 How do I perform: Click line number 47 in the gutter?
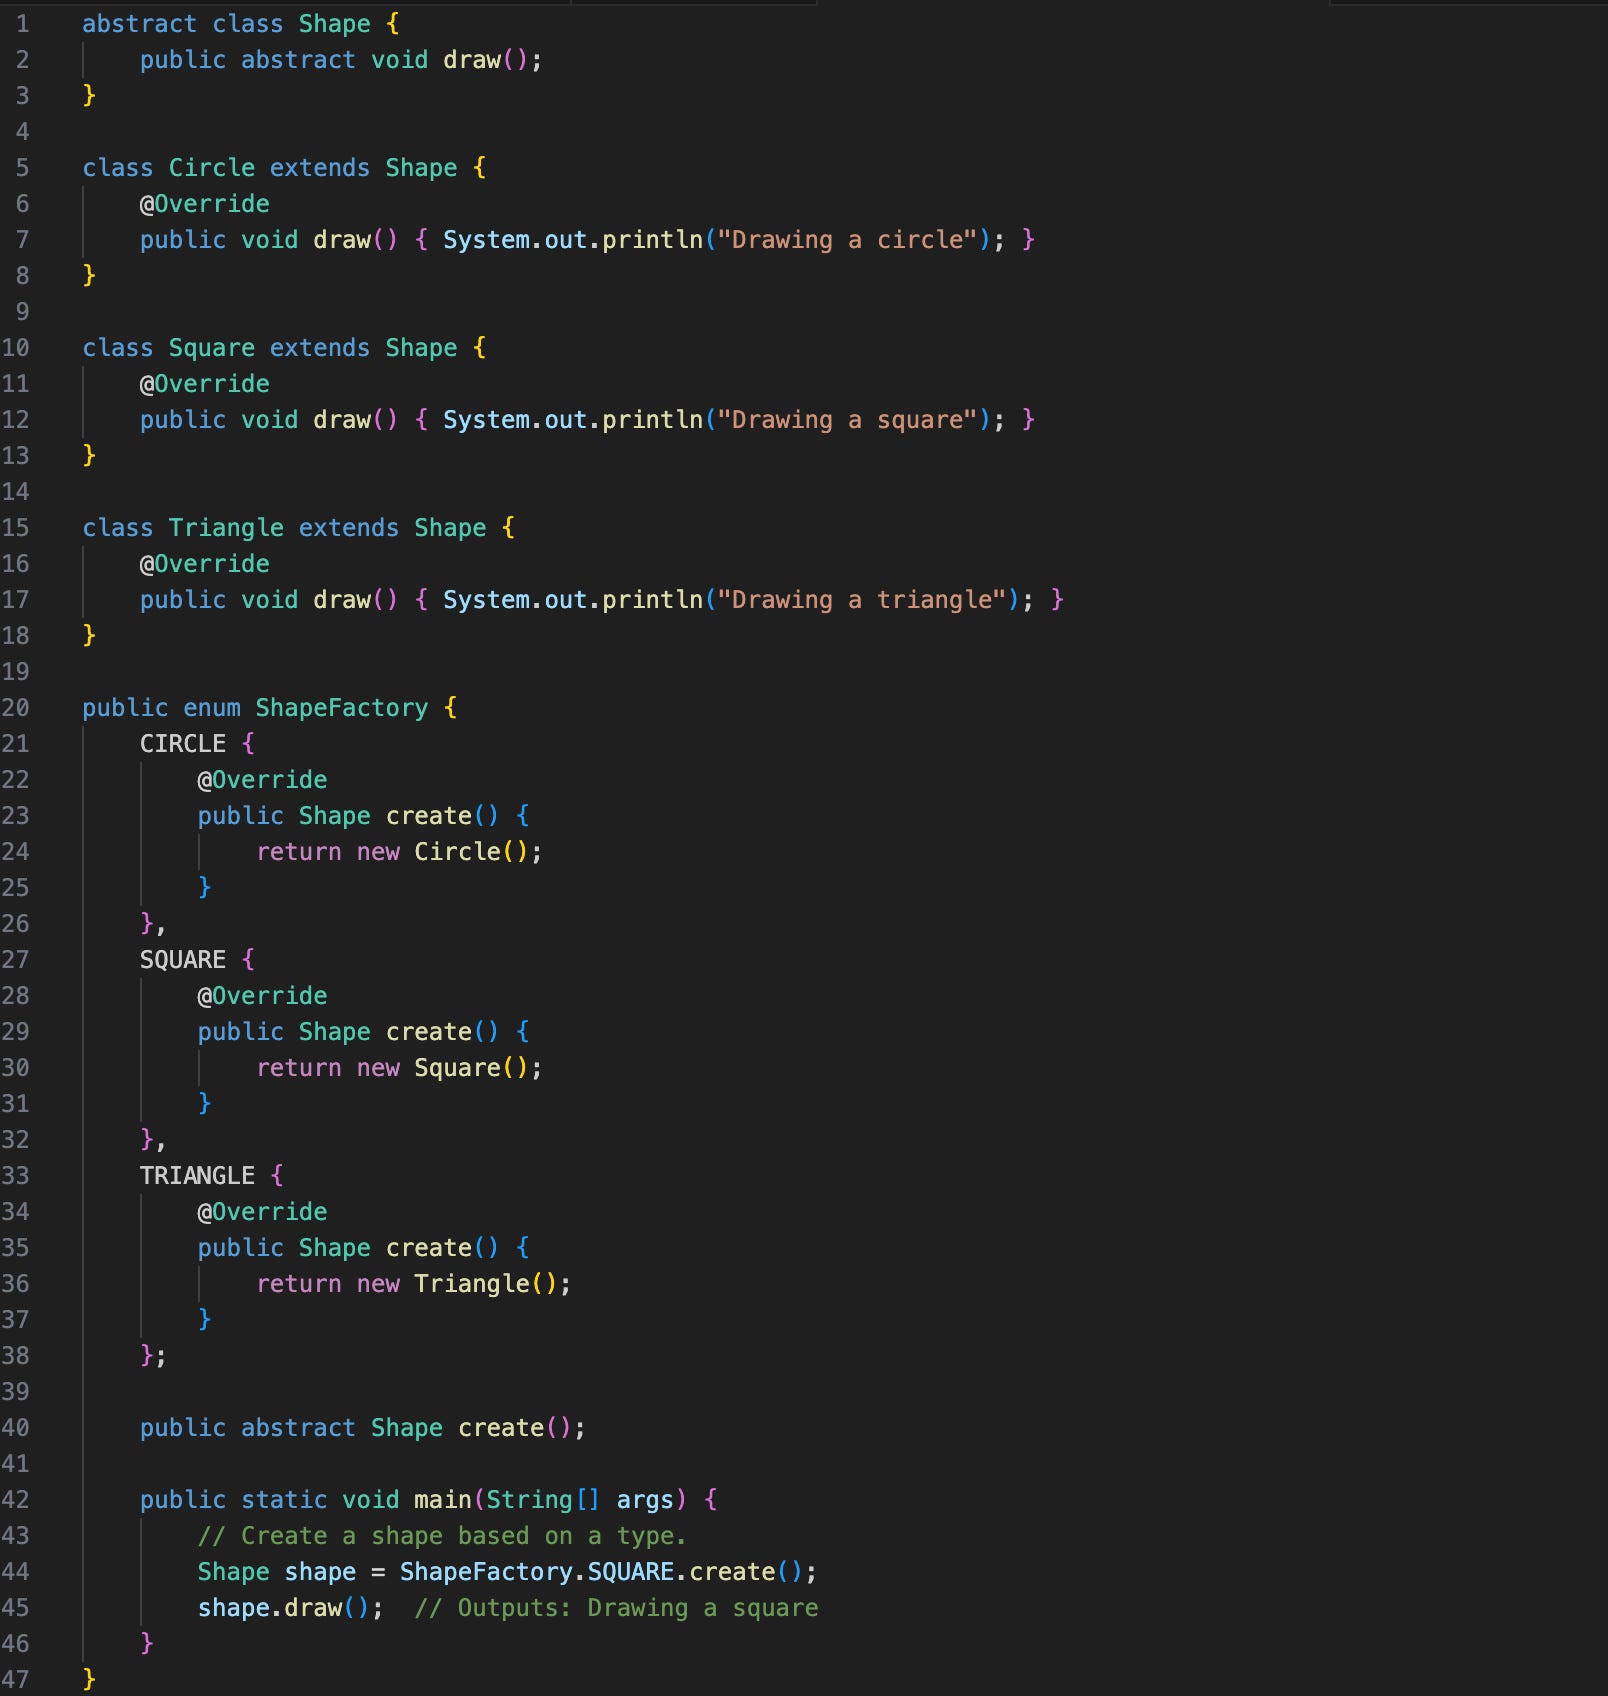point(16,1680)
